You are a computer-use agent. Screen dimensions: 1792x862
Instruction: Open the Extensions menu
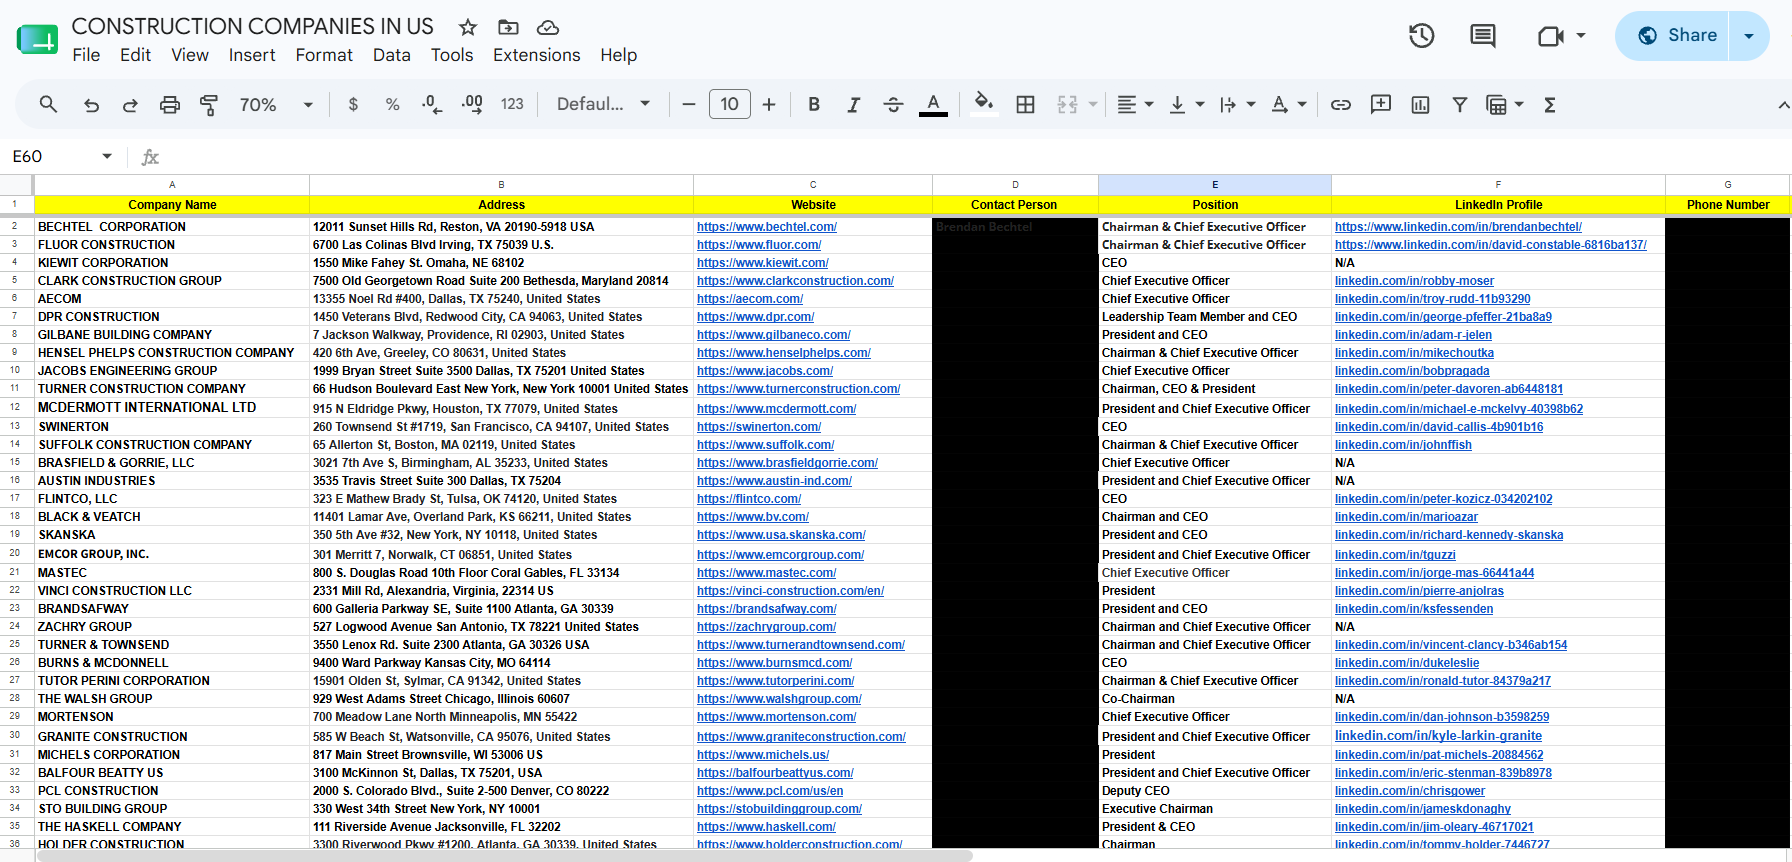(x=536, y=55)
